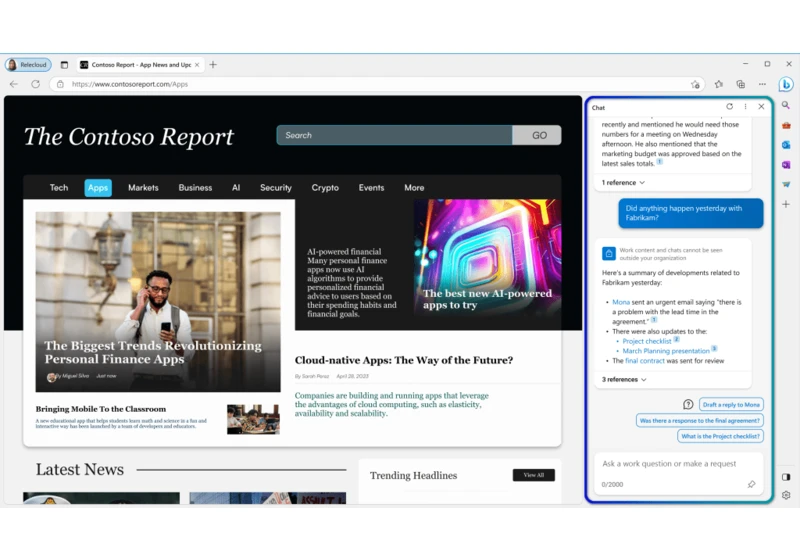Open the Bing Copilot sidebar icon
This screenshot has height=560, width=800.
[786, 84]
